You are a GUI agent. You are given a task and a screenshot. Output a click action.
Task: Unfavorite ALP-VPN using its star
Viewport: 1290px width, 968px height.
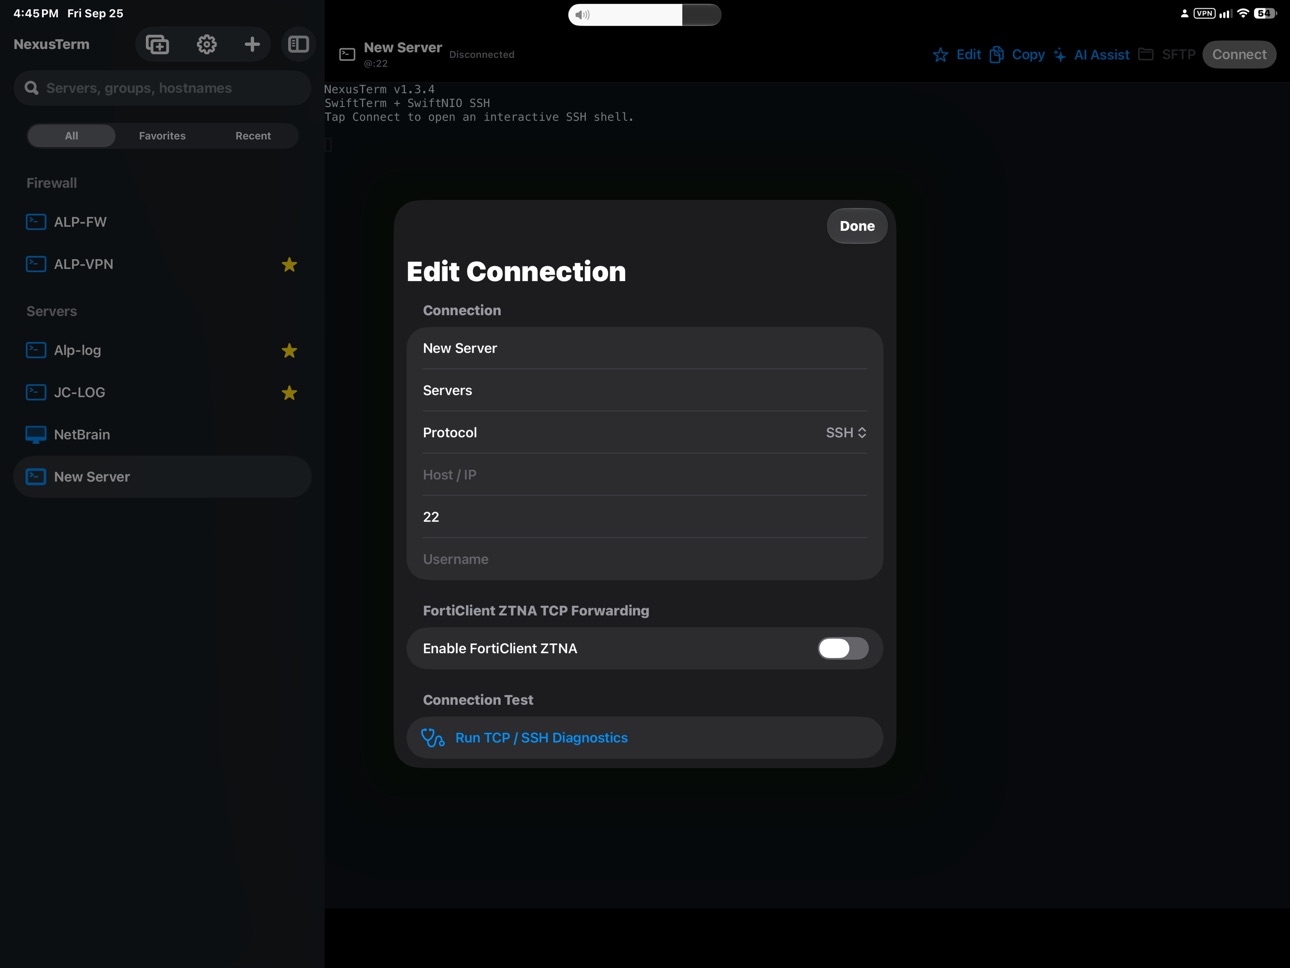289,264
